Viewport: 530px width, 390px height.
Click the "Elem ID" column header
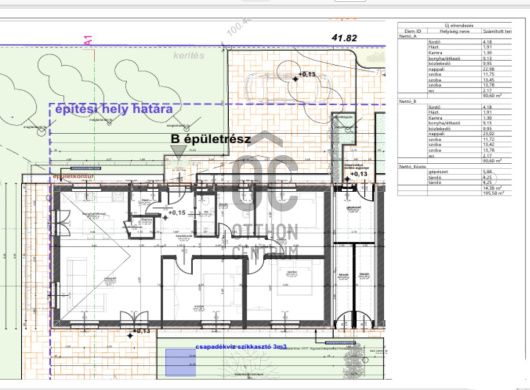(413, 31)
